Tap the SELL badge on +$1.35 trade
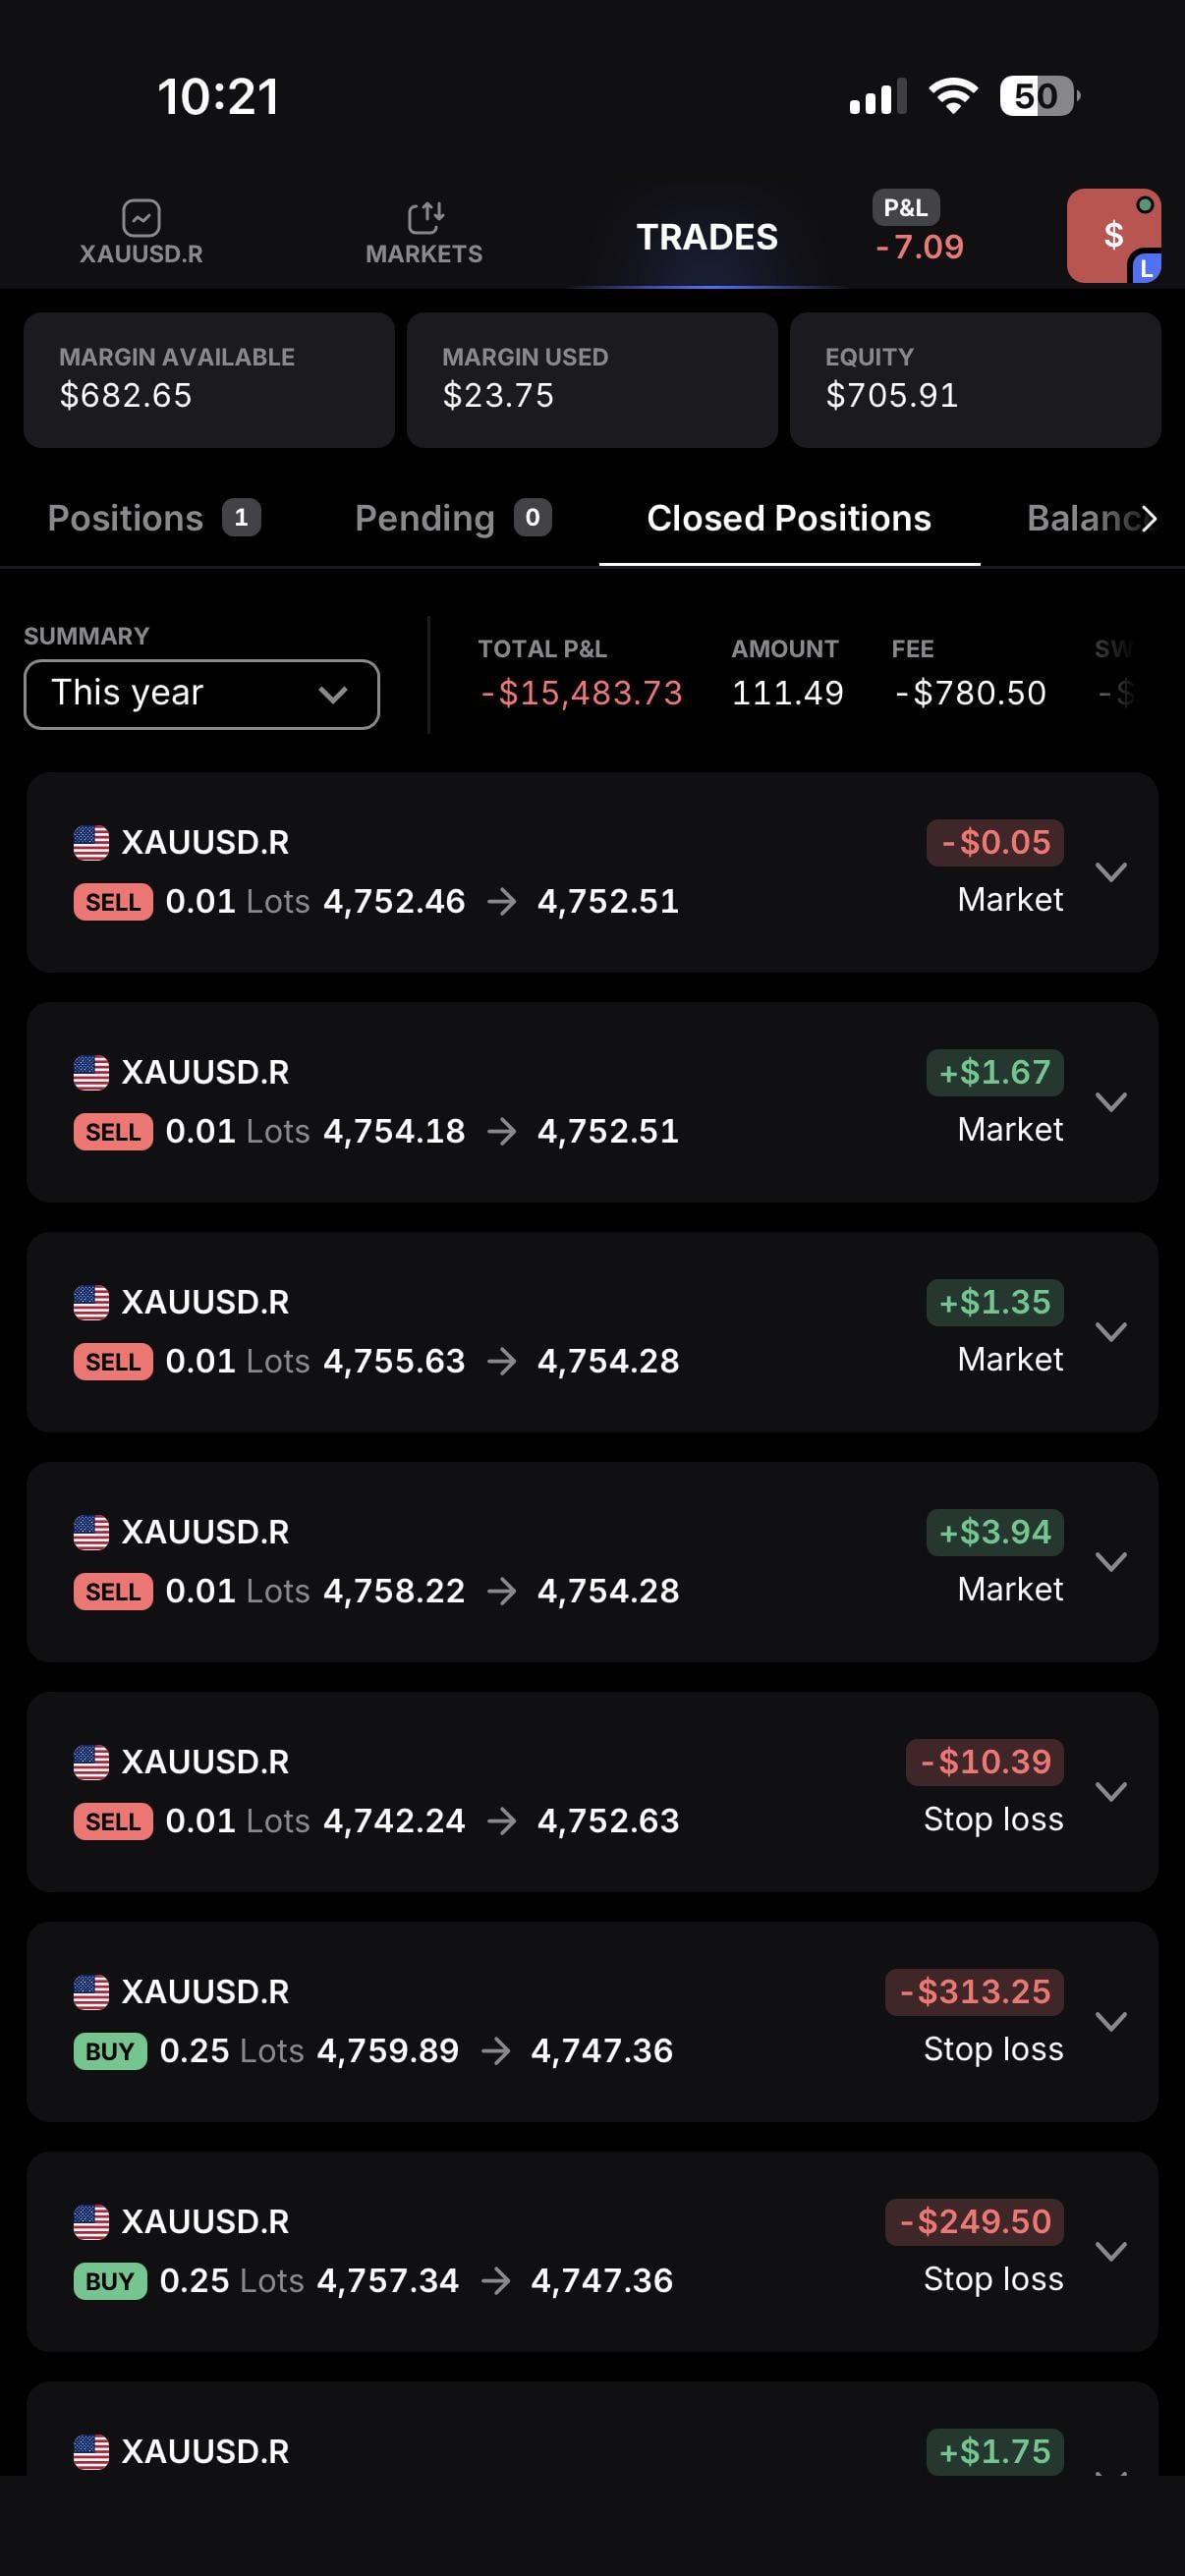Screen dimensions: 1185x2576 [113, 1361]
